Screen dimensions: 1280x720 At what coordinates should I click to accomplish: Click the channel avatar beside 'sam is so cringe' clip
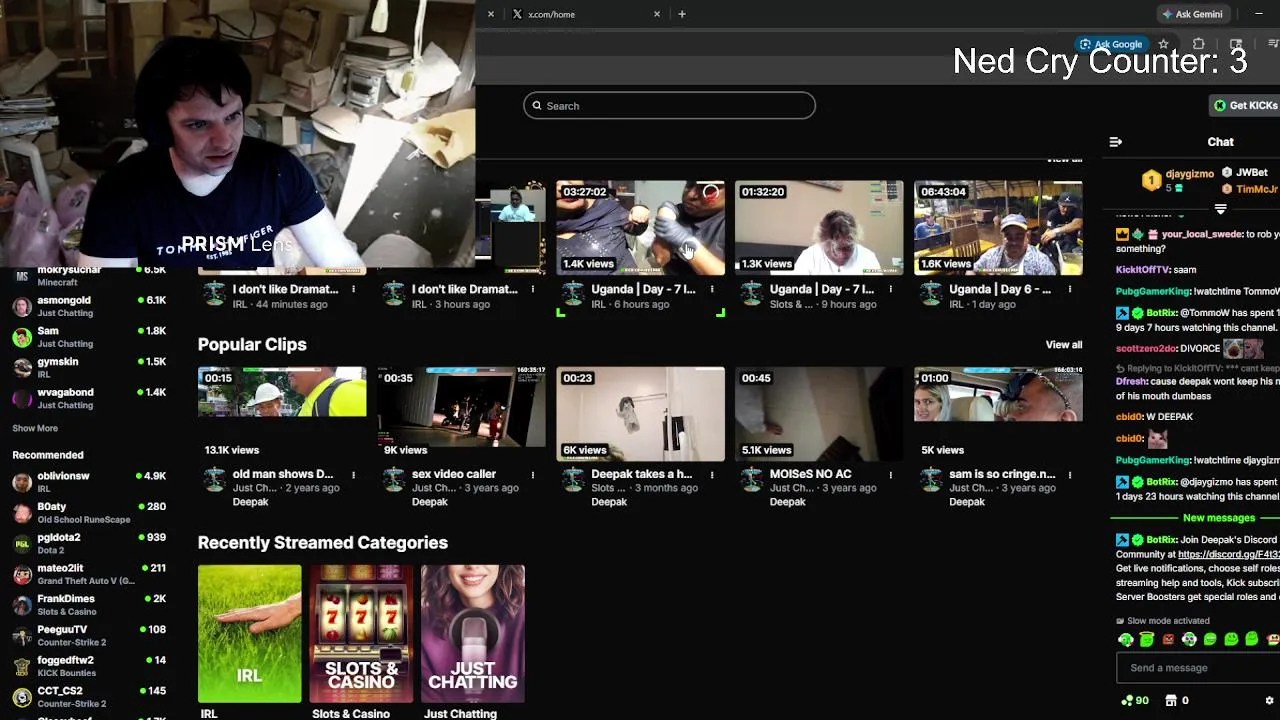[x=931, y=481]
